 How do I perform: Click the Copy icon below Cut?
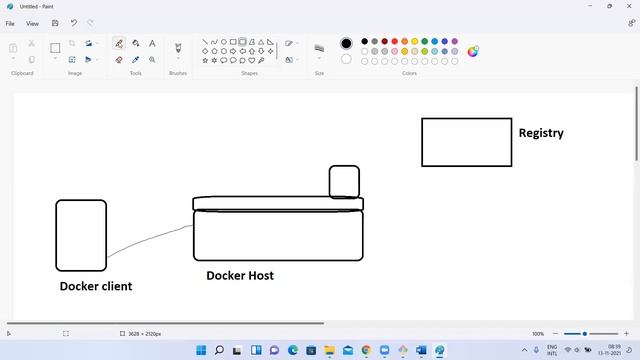click(31, 60)
